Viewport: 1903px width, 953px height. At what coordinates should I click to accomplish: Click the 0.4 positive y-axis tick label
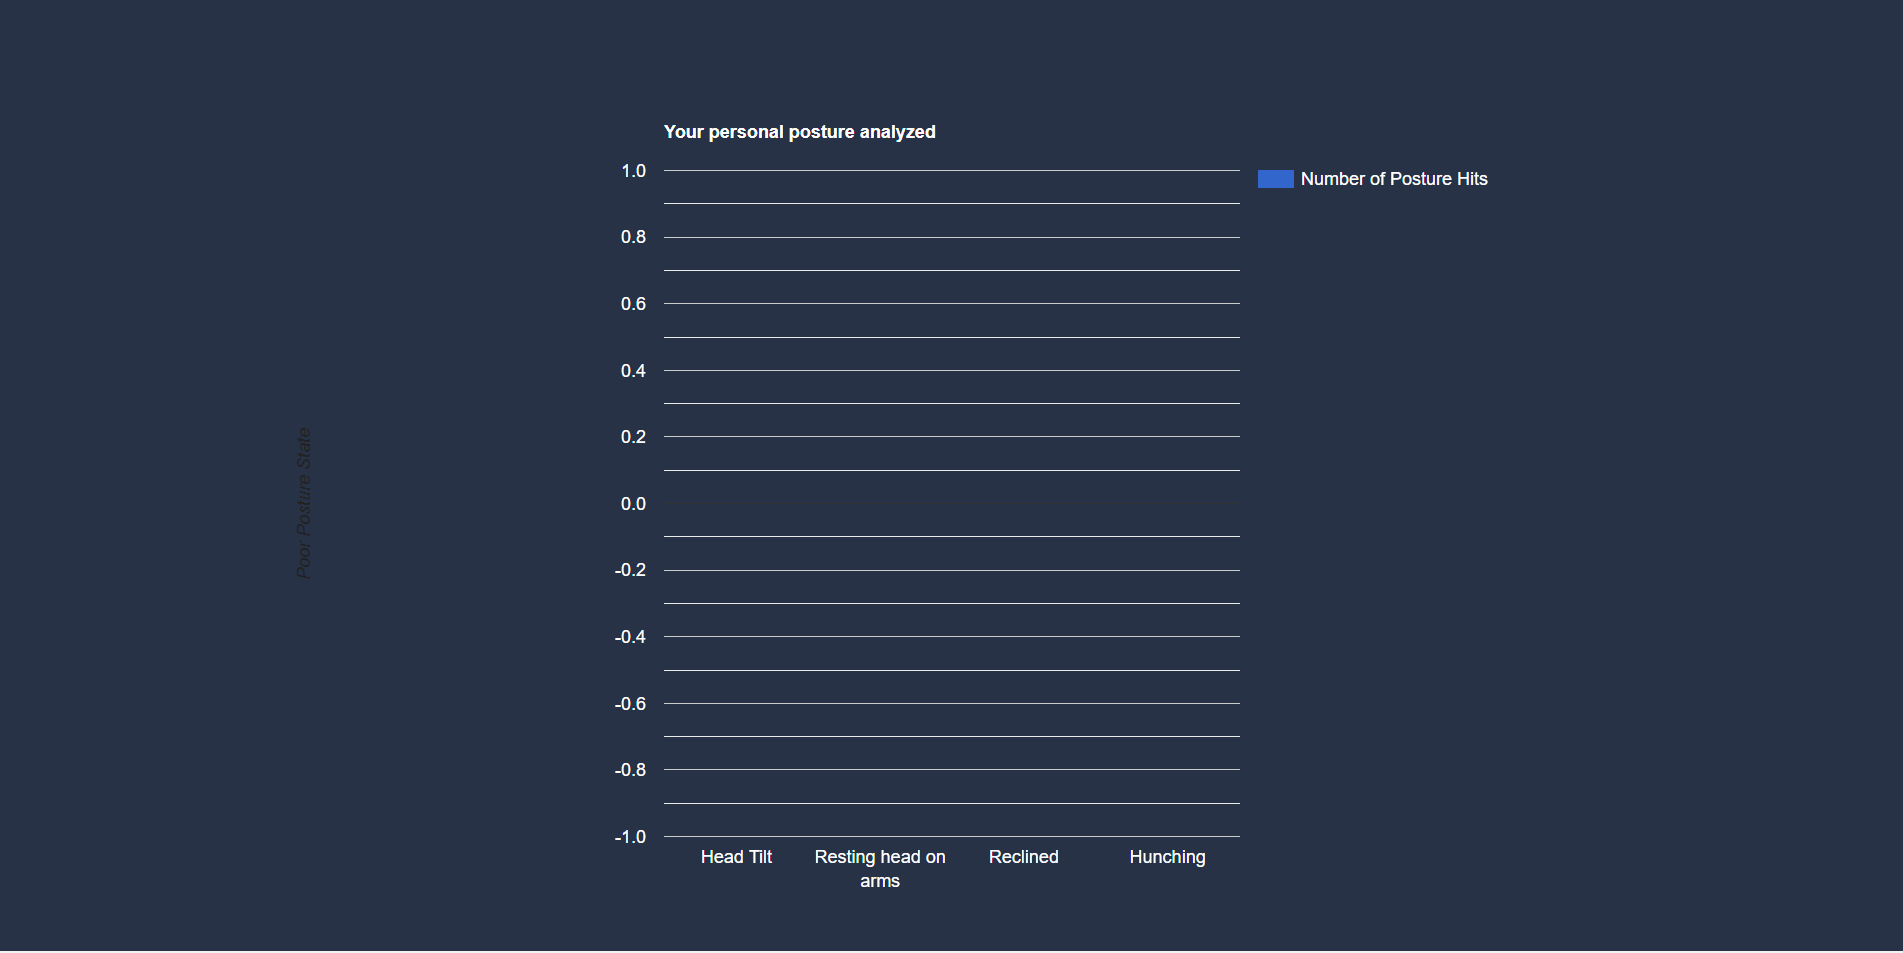633,371
